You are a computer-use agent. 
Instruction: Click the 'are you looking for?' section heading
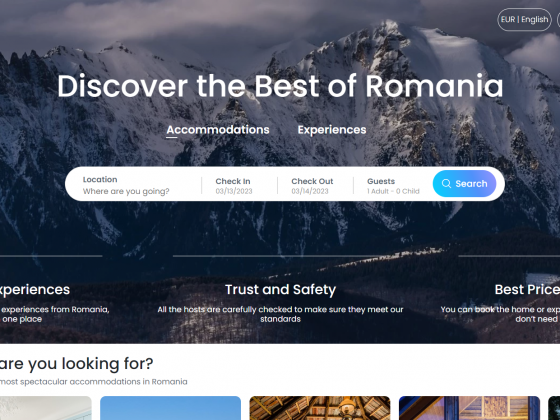coord(76,364)
